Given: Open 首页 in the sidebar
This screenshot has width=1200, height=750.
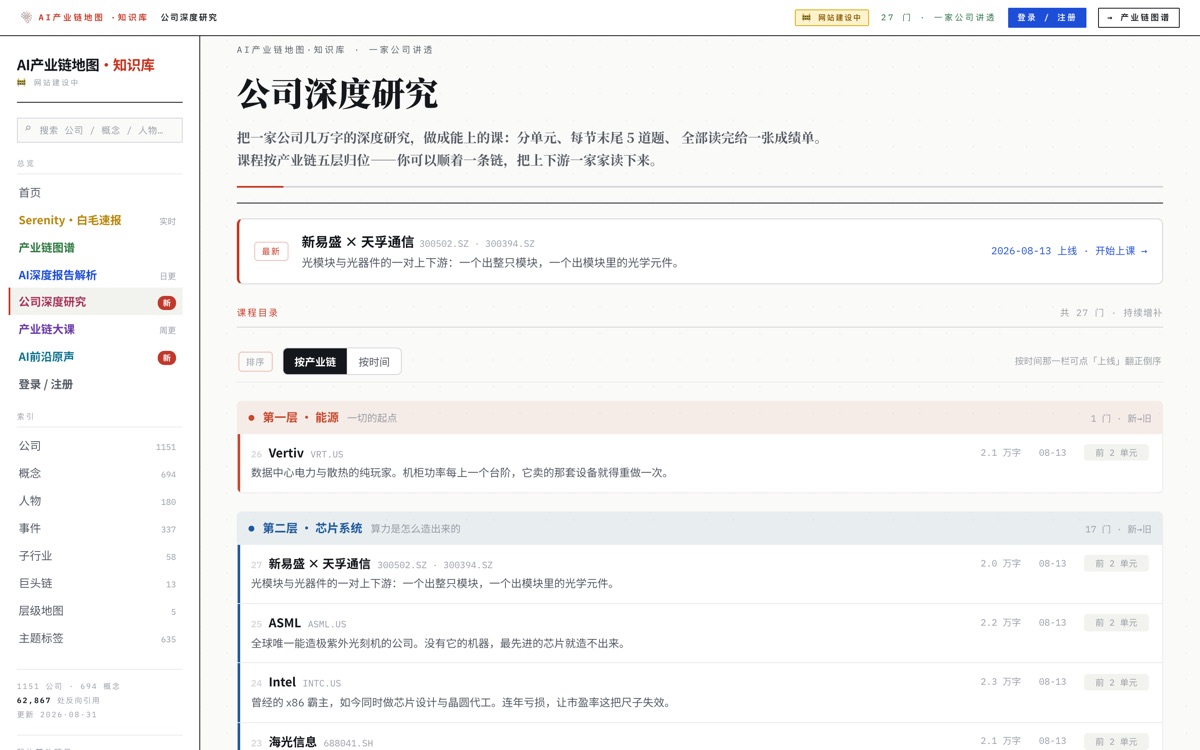Looking at the screenshot, I should (x=96, y=192).
